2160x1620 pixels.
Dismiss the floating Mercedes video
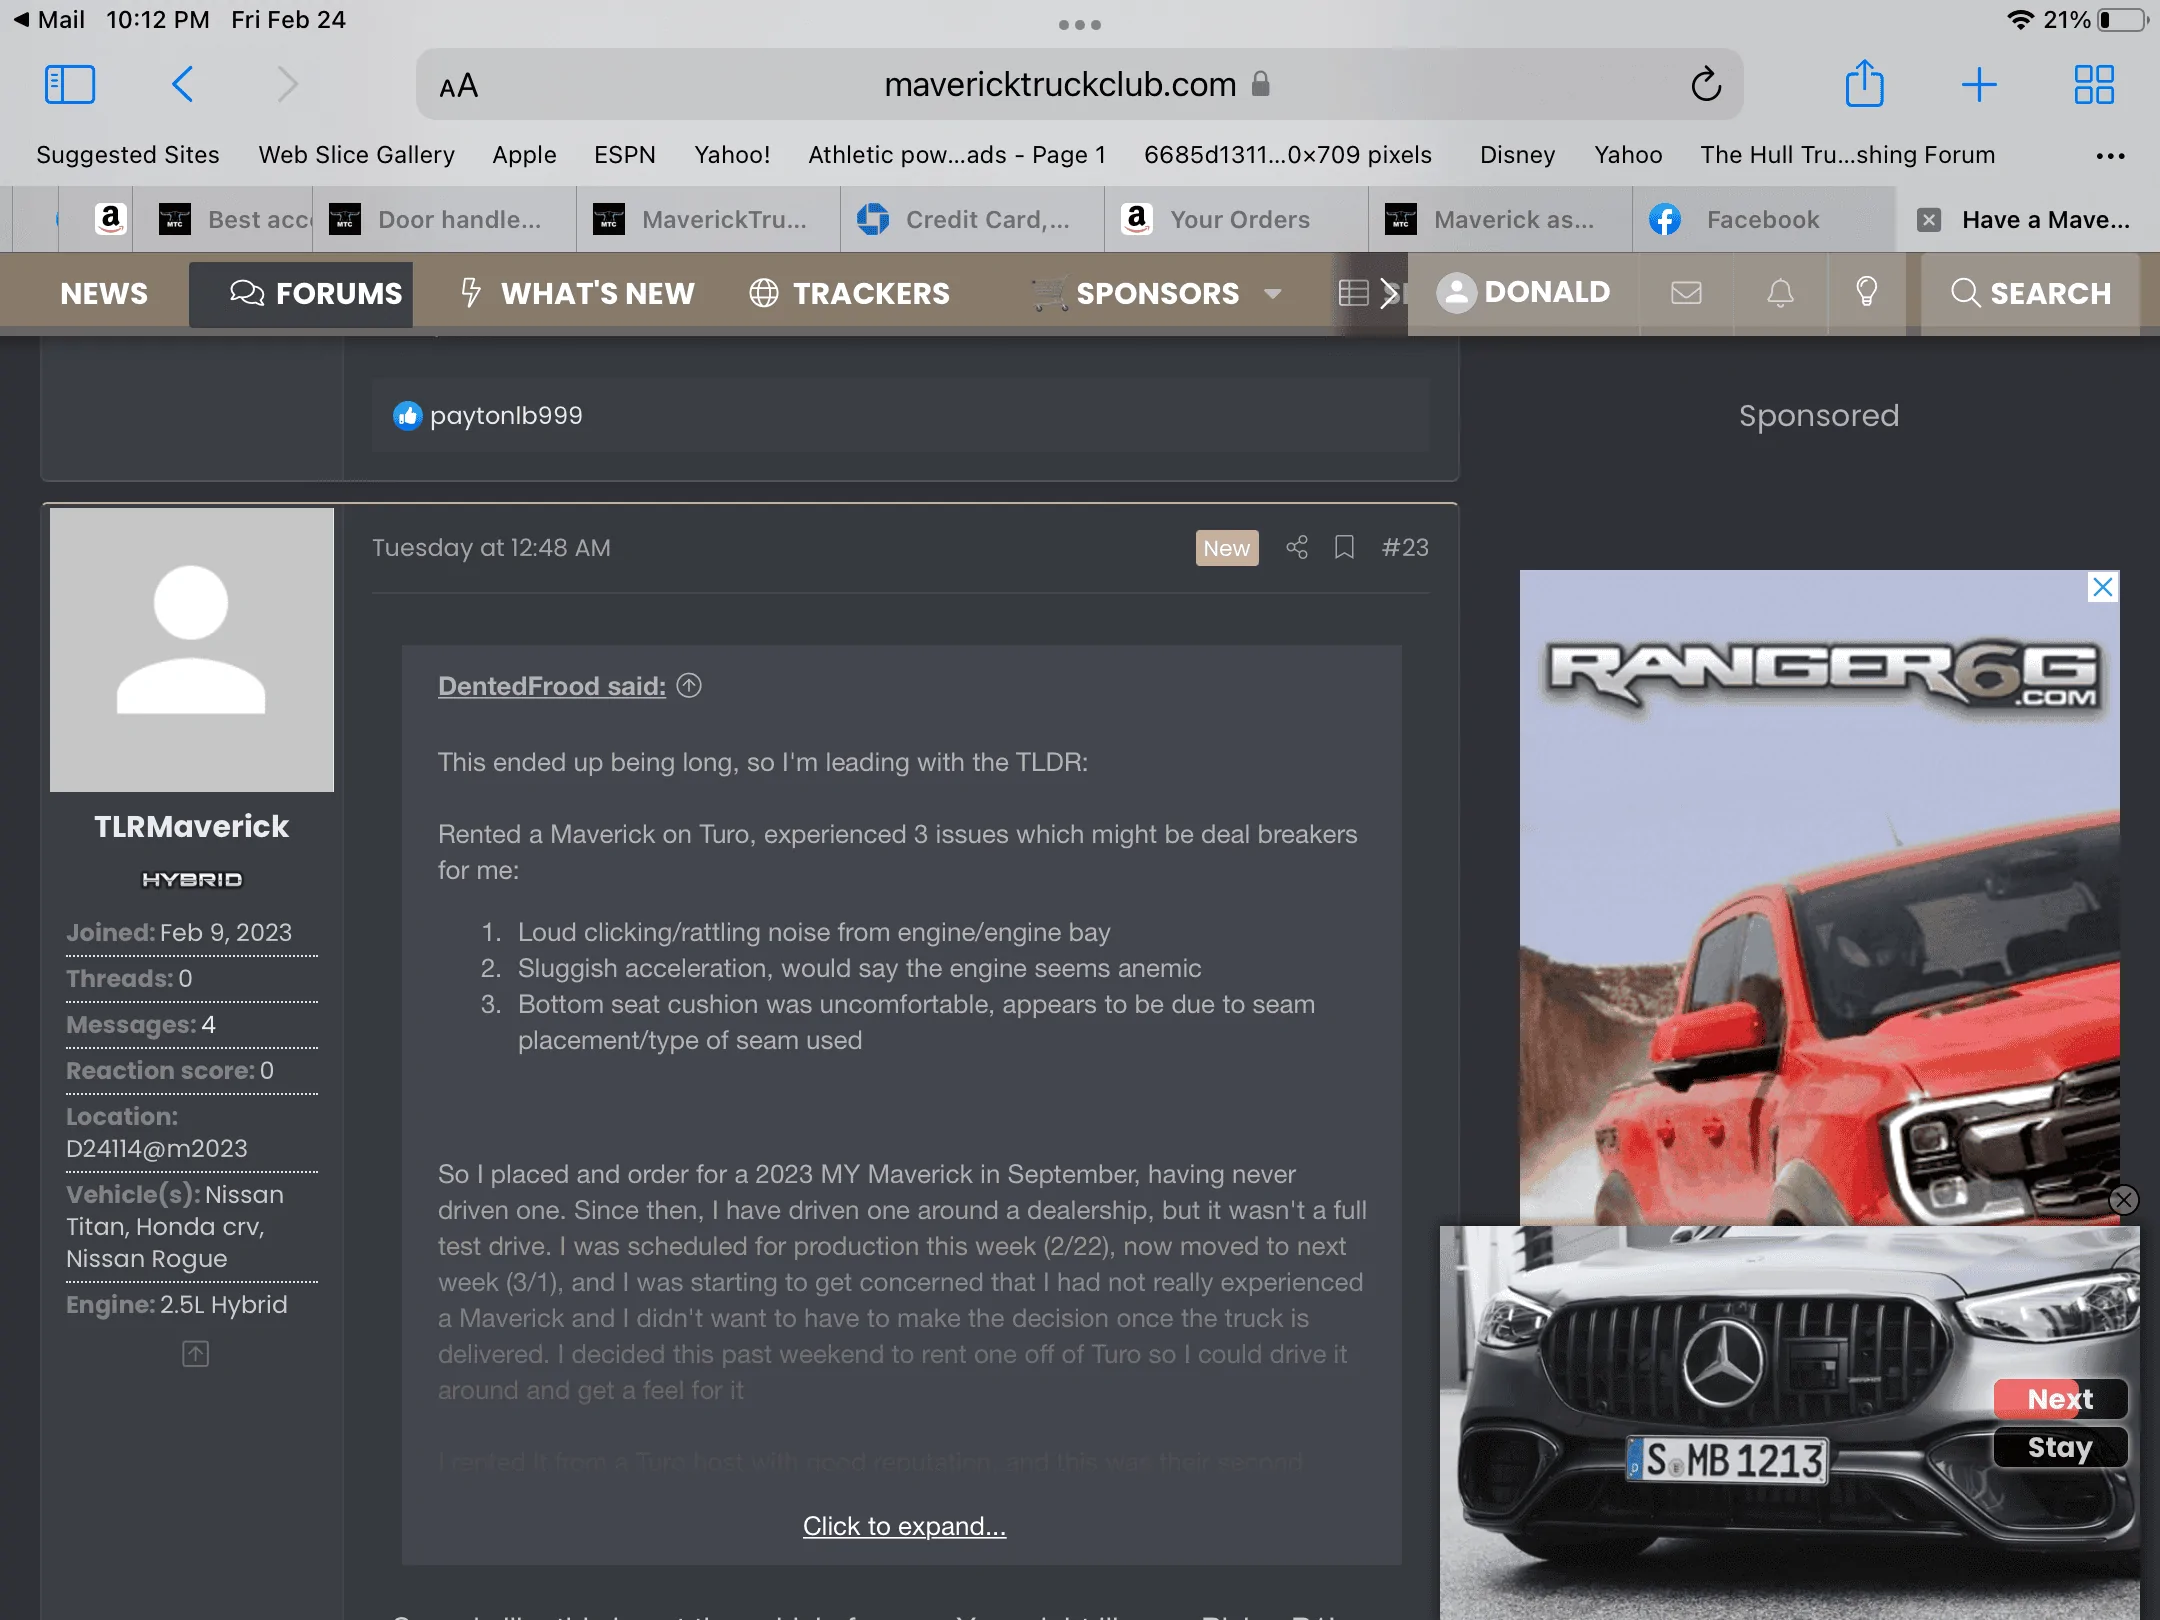(2124, 1199)
